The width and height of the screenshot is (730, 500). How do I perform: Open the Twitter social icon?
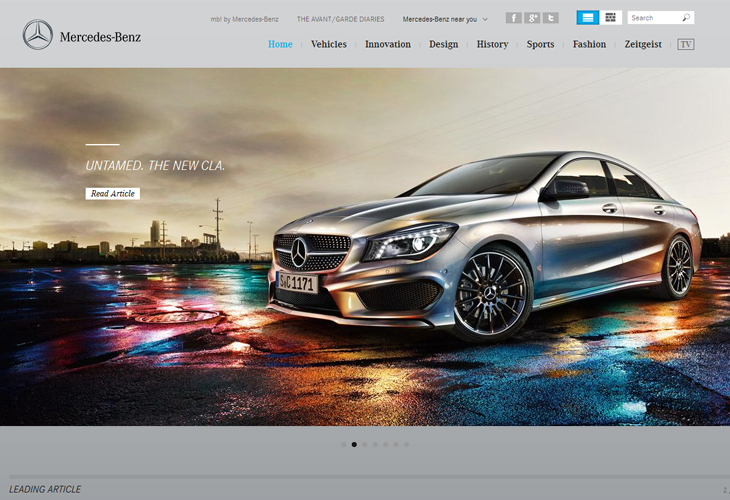(551, 18)
